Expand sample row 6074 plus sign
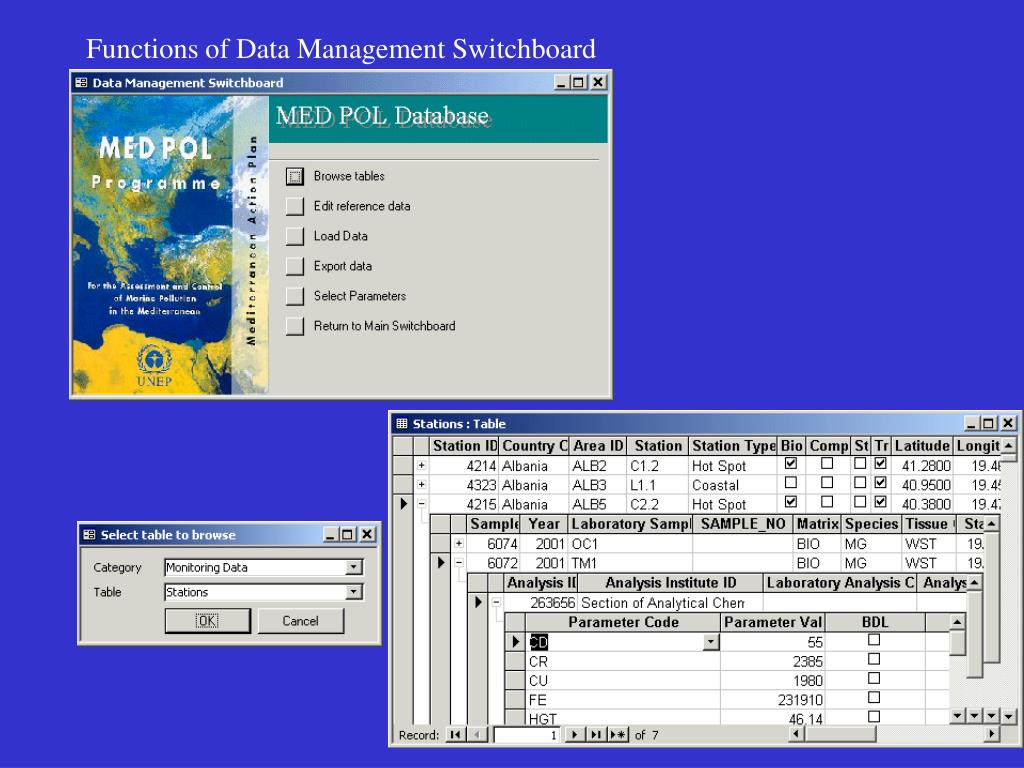 [459, 543]
